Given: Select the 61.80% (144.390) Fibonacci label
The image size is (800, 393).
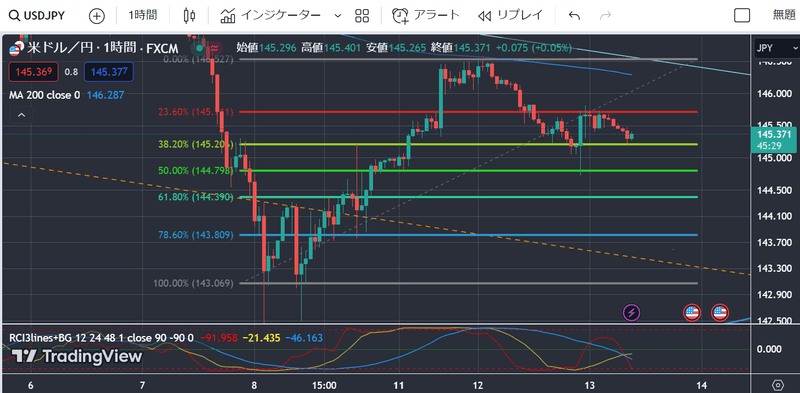Looking at the screenshot, I should tap(196, 196).
